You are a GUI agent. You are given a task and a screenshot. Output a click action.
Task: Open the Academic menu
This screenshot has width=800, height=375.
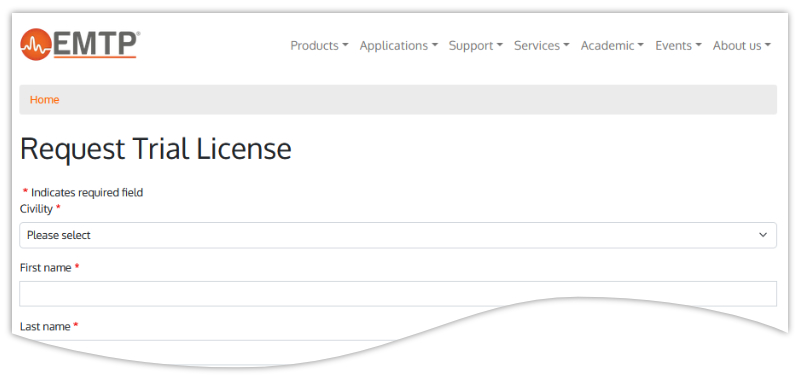click(612, 45)
